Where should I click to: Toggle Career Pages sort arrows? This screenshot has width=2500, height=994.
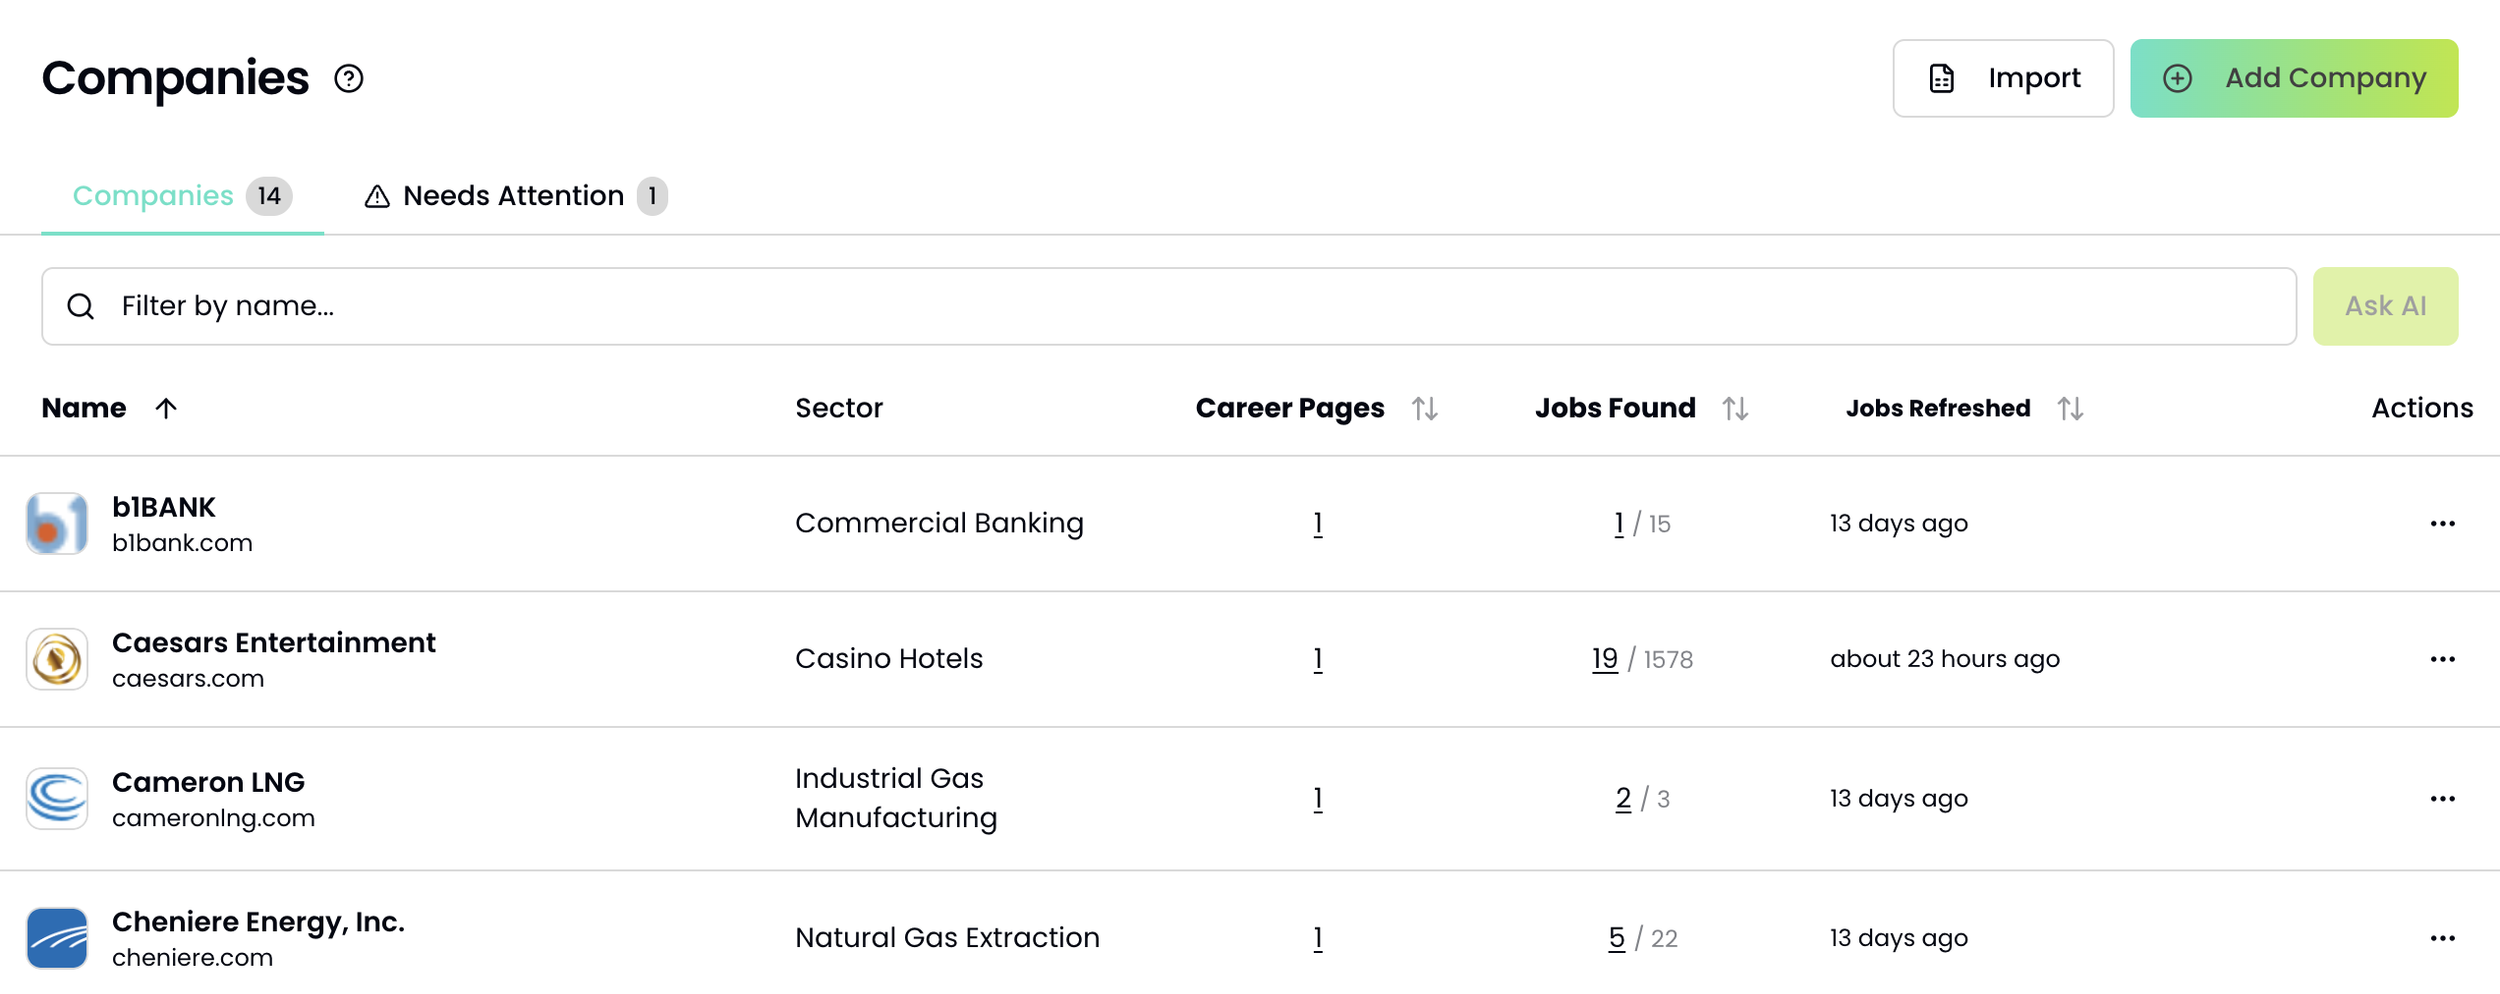1424,408
